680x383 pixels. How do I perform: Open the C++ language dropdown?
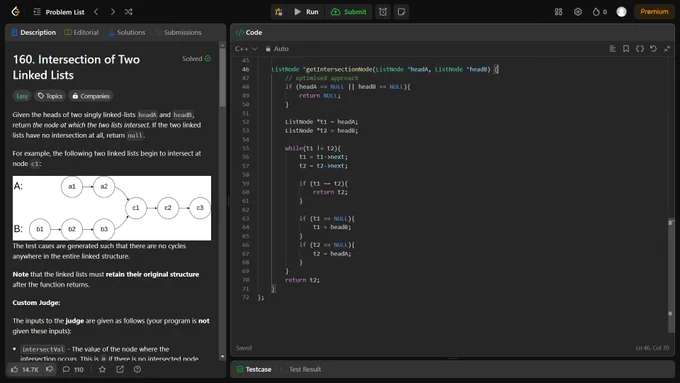tap(246, 49)
